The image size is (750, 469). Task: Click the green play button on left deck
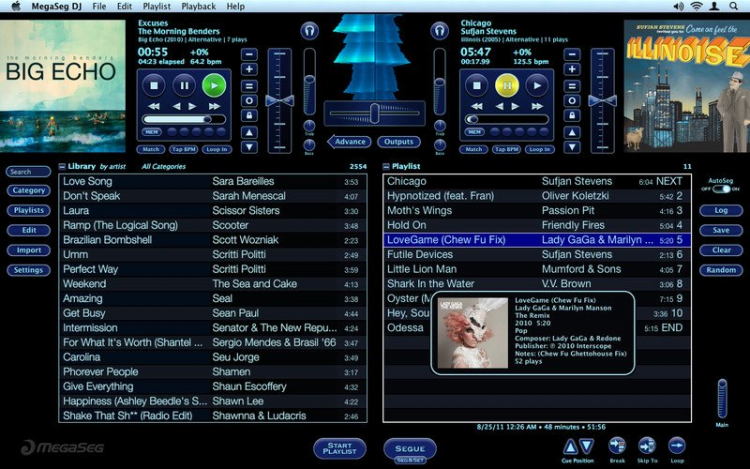[x=214, y=86]
